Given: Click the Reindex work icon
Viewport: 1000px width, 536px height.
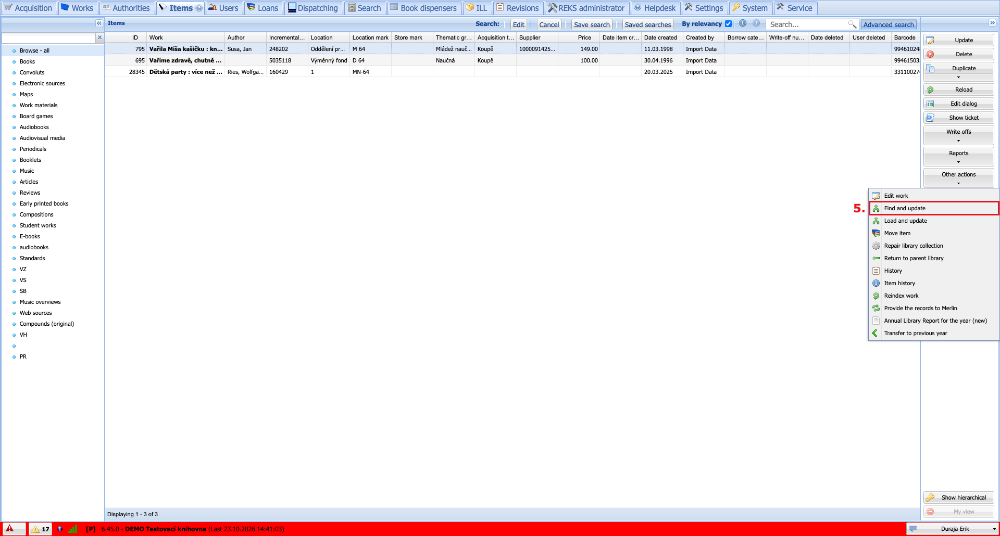Looking at the screenshot, I should [876, 295].
